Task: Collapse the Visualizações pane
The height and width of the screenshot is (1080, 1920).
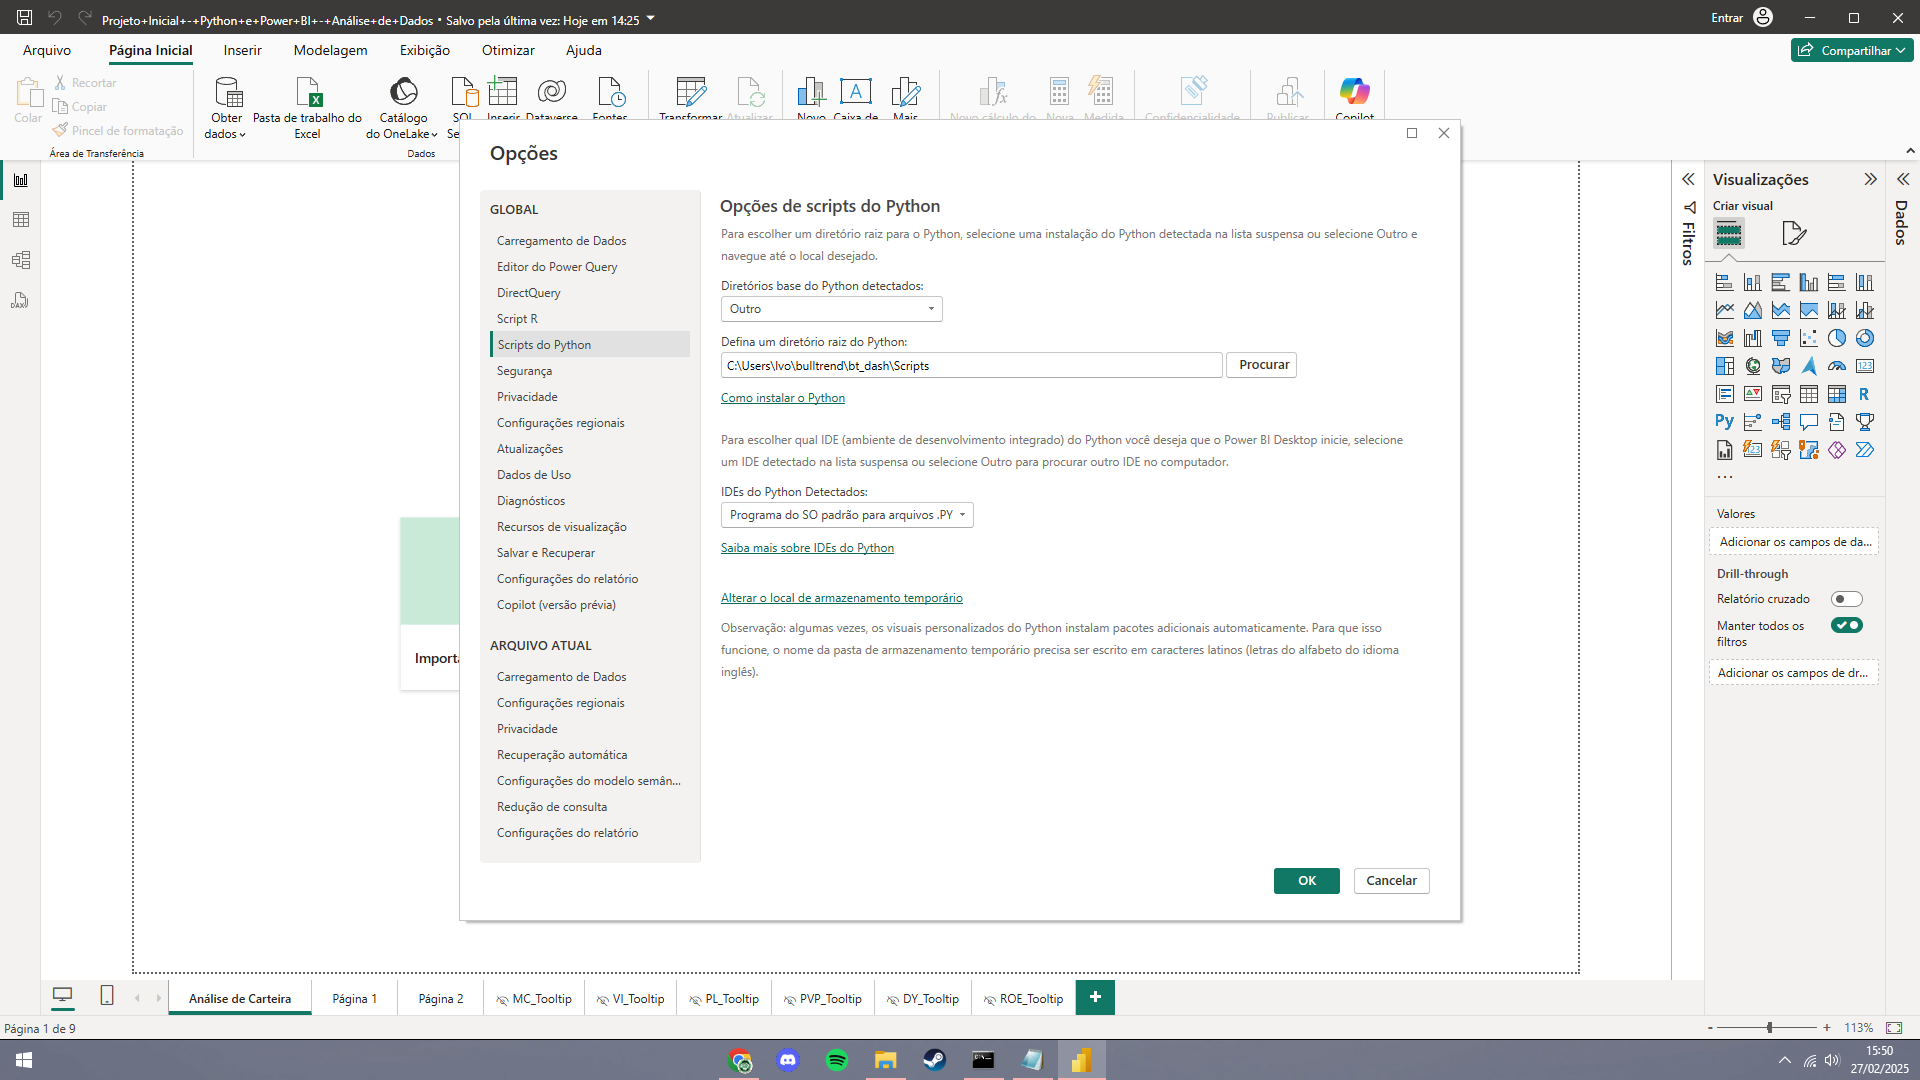Action: click(1870, 179)
